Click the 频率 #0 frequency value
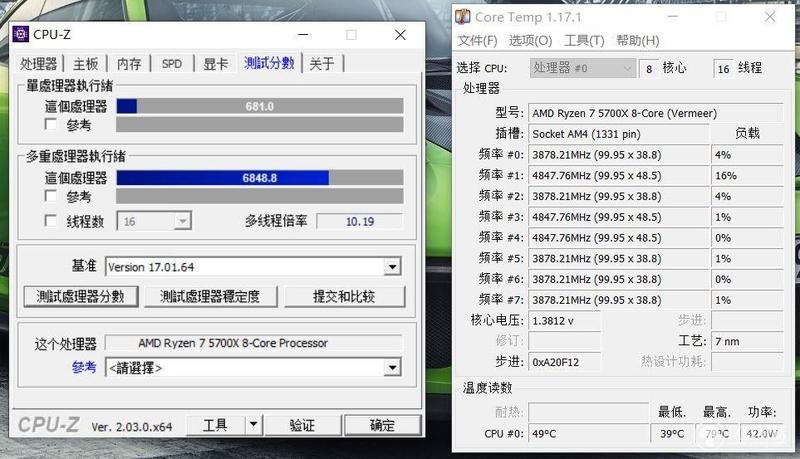The height and width of the screenshot is (459, 800). pyautogui.click(x=618, y=155)
